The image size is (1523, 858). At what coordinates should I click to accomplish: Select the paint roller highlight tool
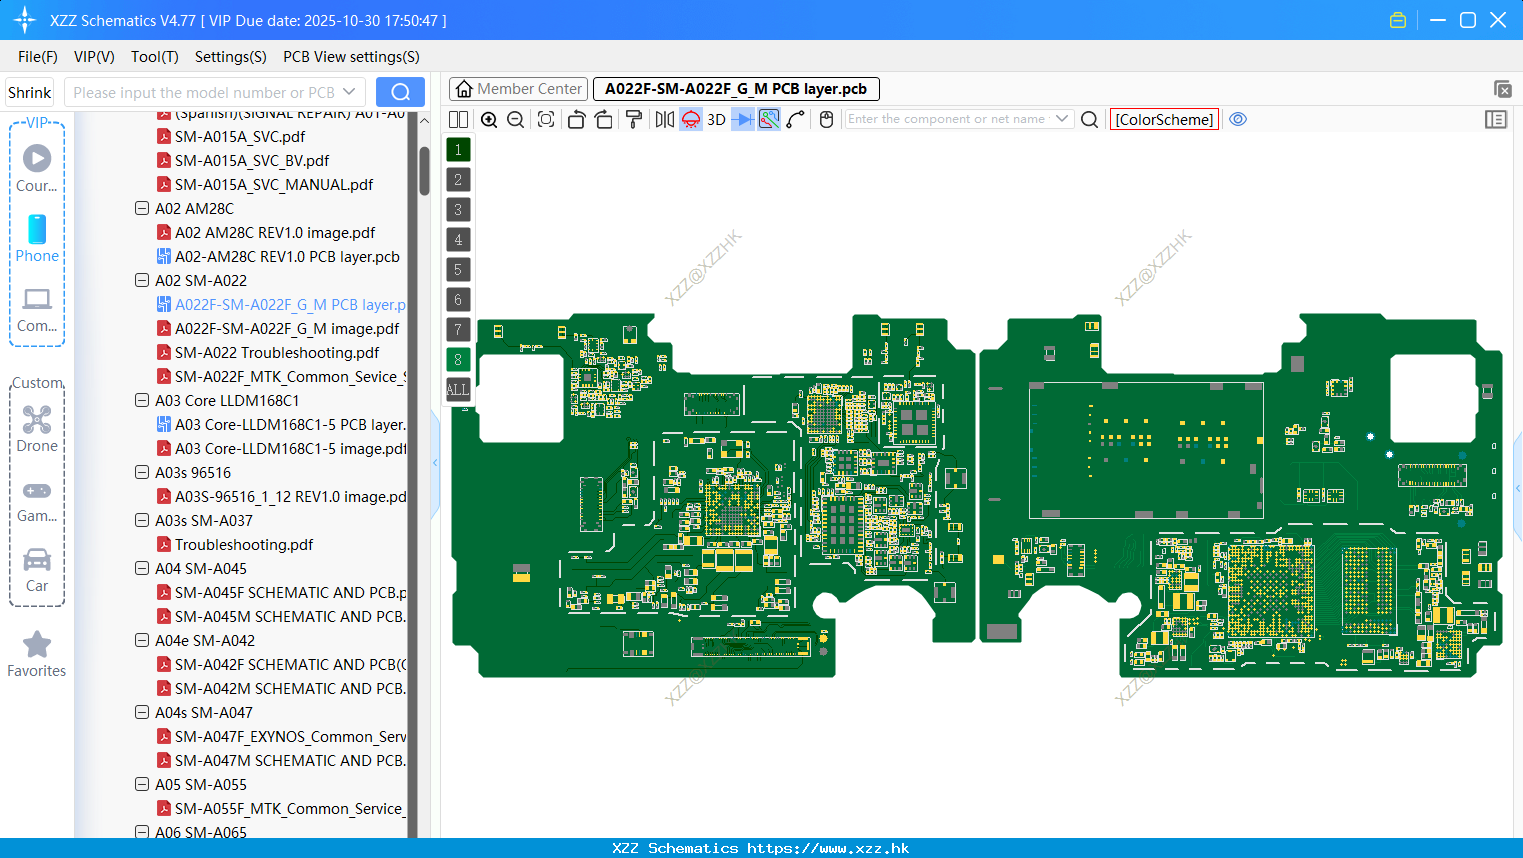[634, 119]
